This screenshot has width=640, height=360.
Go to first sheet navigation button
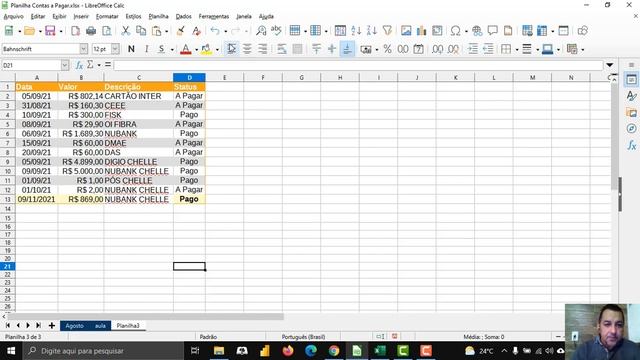tap(8, 325)
